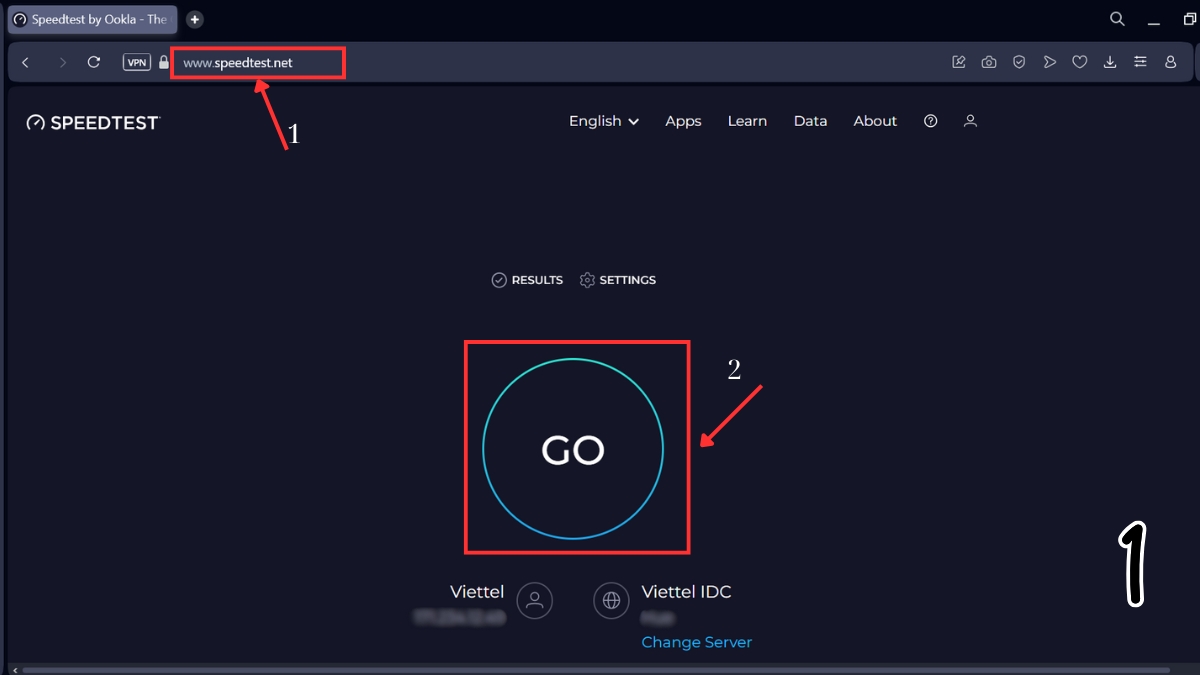The height and width of the screenshot is (675, 1200).
Task: Reload the page with refresh icon
Action: pyautogui.click(x=94, y=62)
